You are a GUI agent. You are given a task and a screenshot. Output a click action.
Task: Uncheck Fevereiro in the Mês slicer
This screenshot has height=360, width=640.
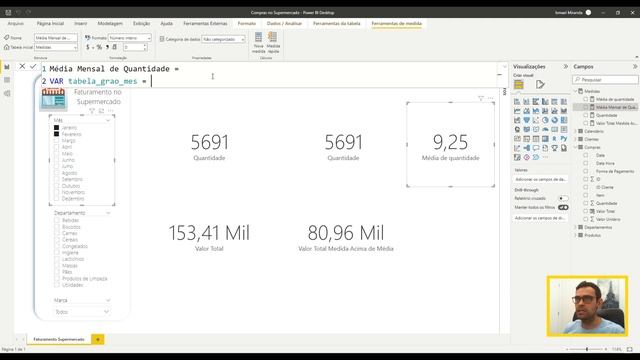[56, 134]
